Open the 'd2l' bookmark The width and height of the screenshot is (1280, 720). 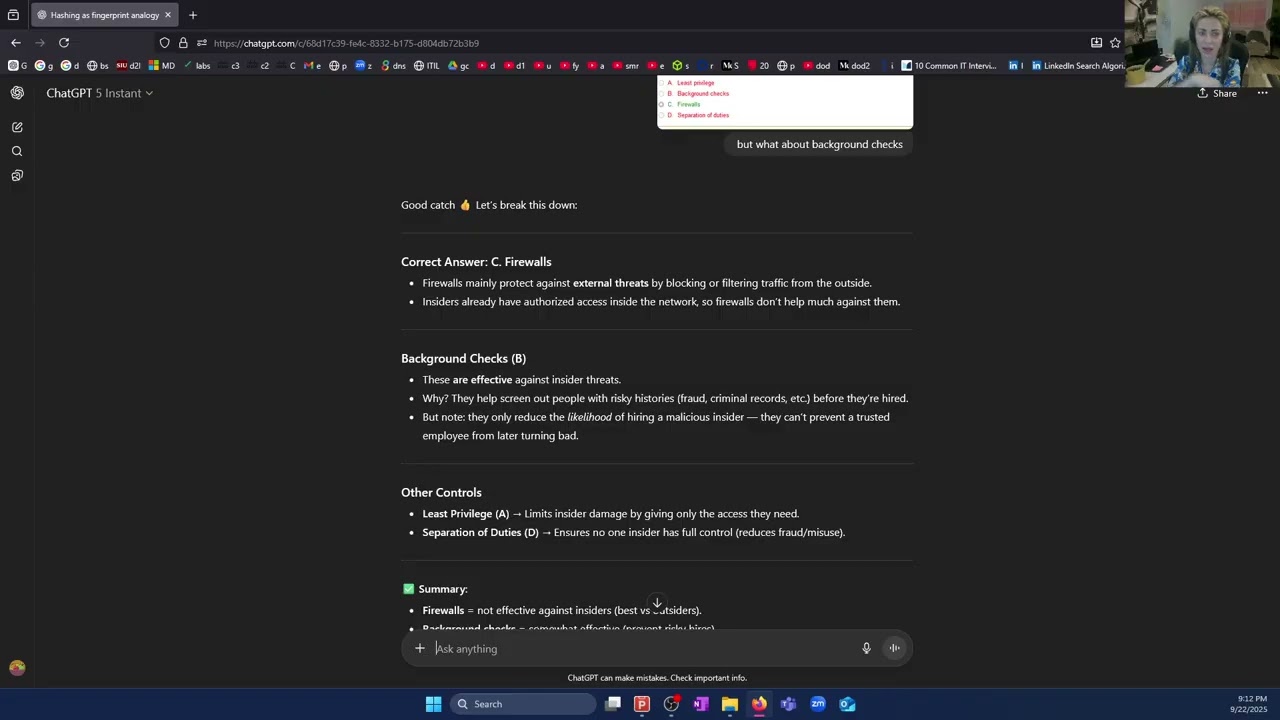128,66
